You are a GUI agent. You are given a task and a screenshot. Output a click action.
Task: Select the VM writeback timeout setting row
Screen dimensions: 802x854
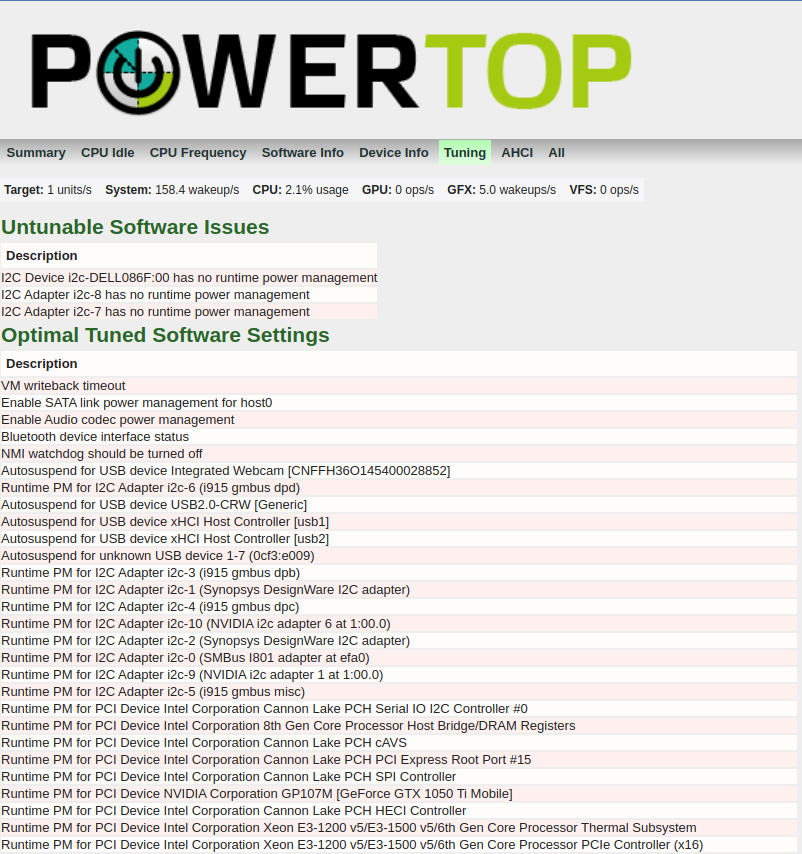pos(62,385)
